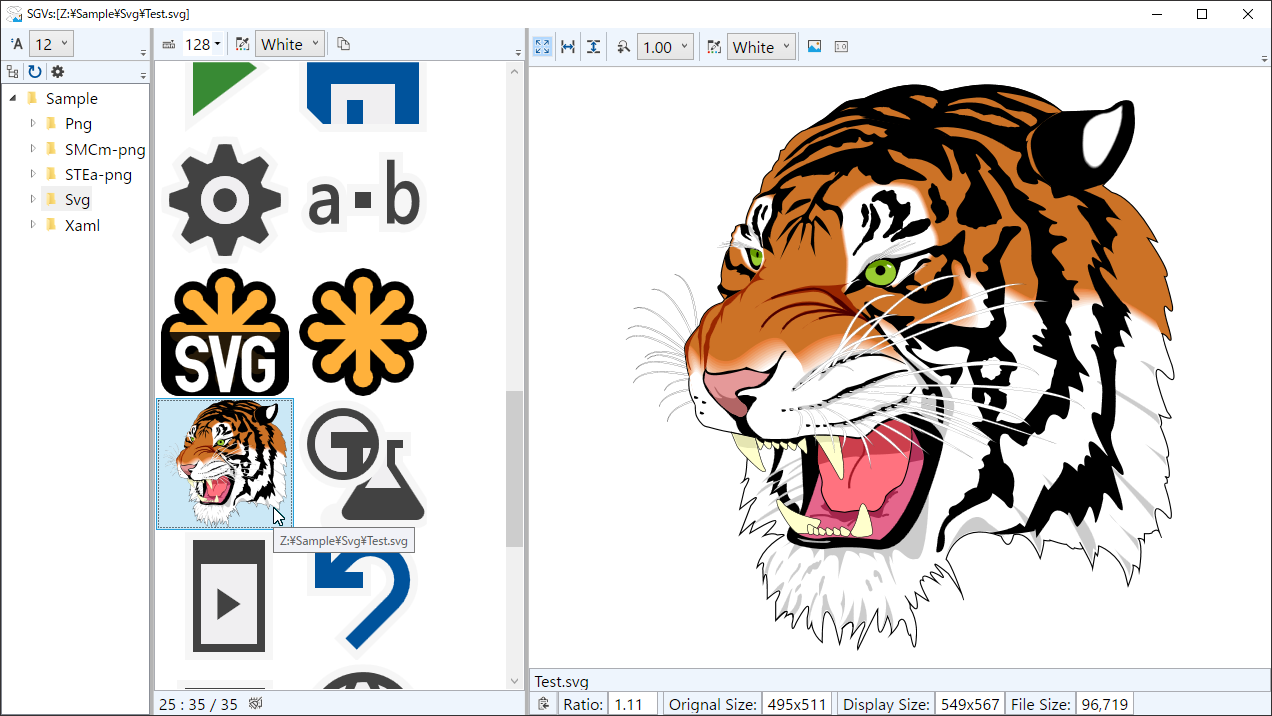Select the SMCm-png folder
The height and width of the screenshot is (716, 1272).
[105, 150]
